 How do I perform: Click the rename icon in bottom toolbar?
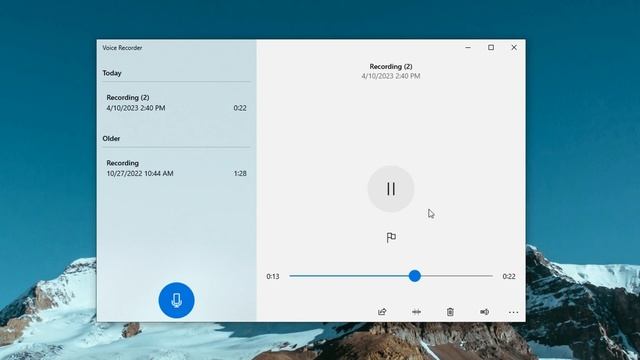[484, 312]
